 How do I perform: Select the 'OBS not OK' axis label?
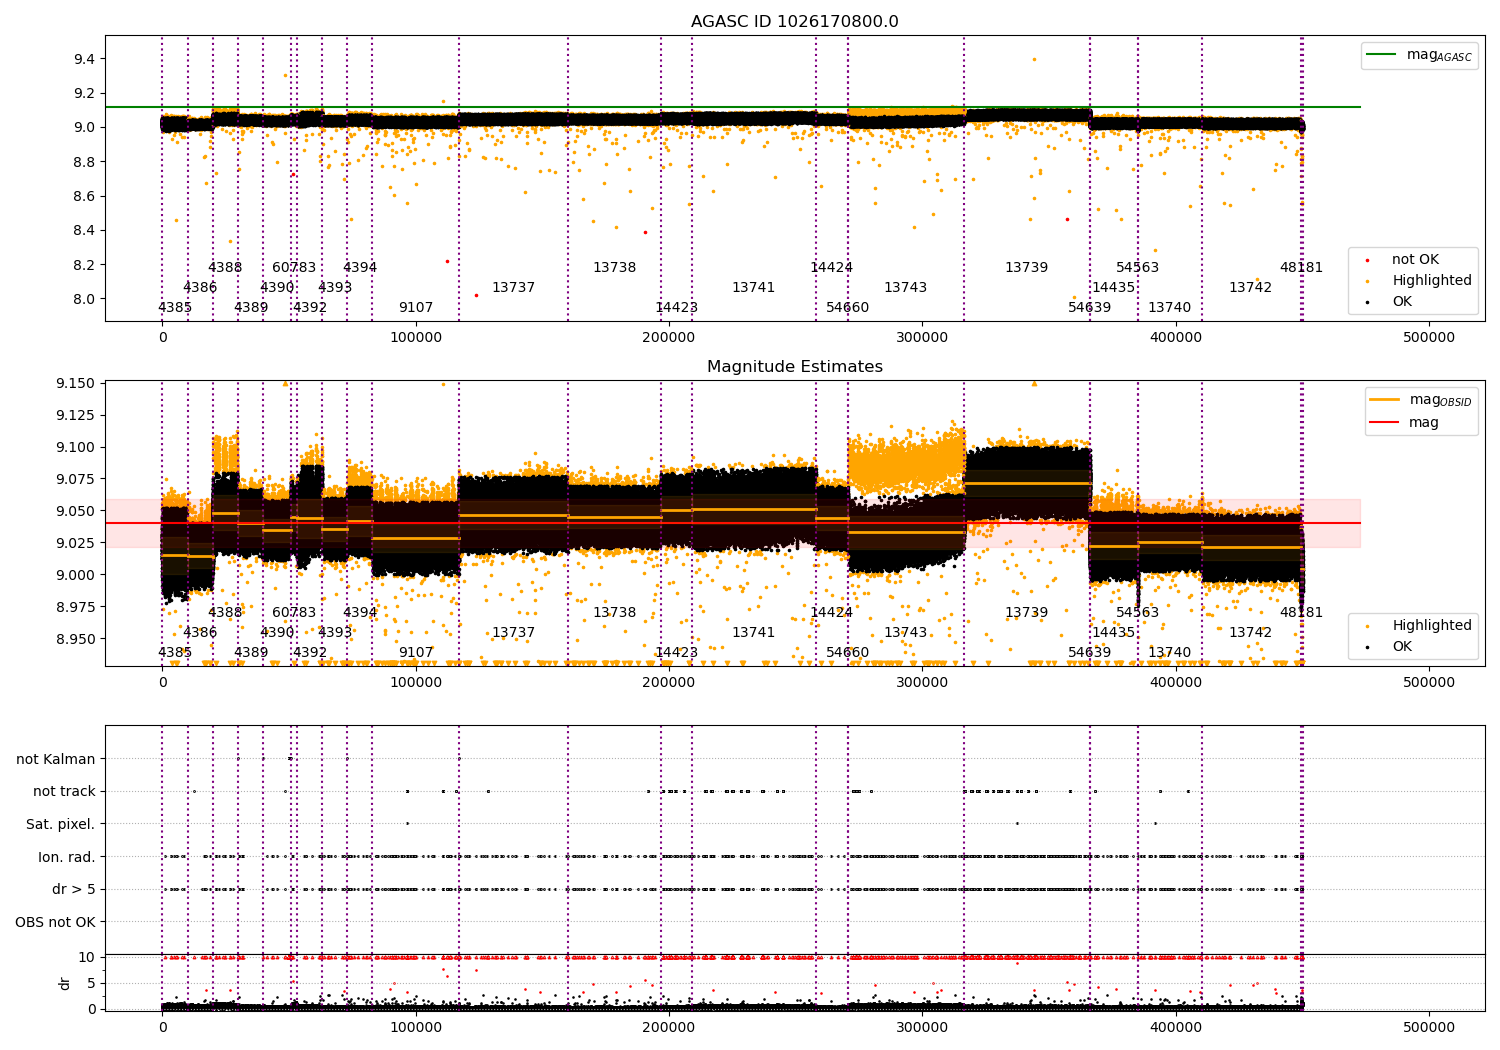[56, 922]
